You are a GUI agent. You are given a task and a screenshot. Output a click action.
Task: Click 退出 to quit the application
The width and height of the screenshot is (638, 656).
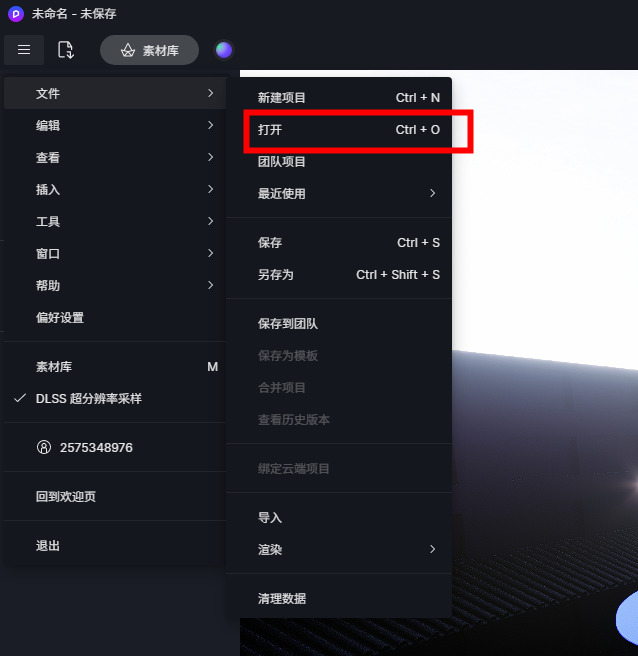115,546
